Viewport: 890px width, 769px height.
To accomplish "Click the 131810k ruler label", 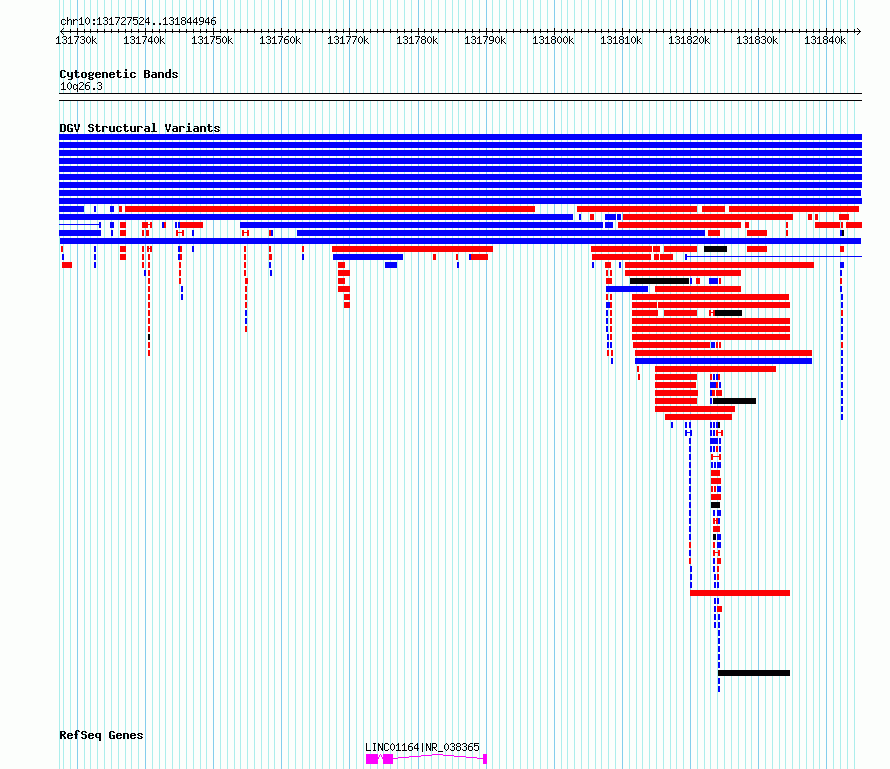I will tap(622, 40).
